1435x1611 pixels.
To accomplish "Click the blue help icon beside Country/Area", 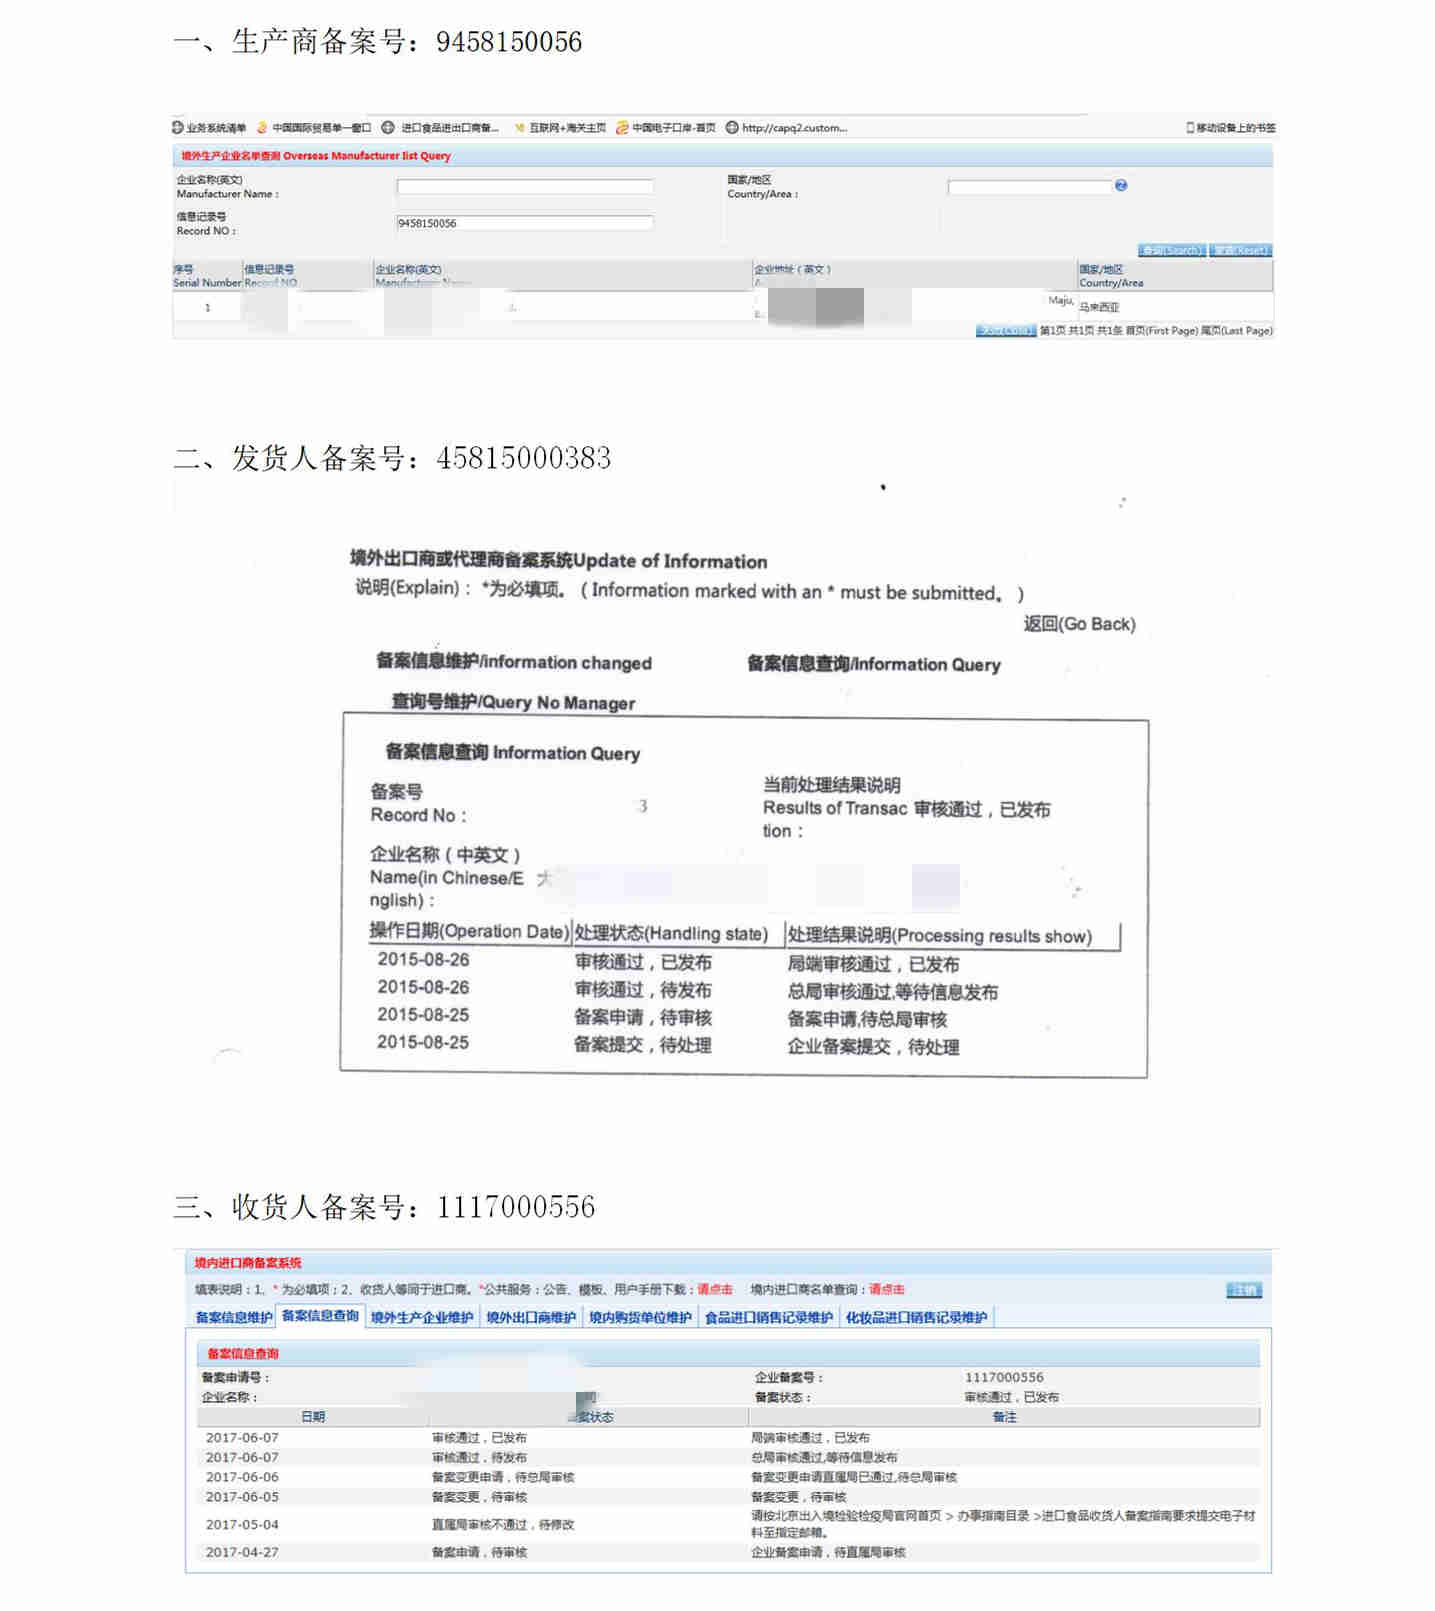I will [x=1121, y=185].
